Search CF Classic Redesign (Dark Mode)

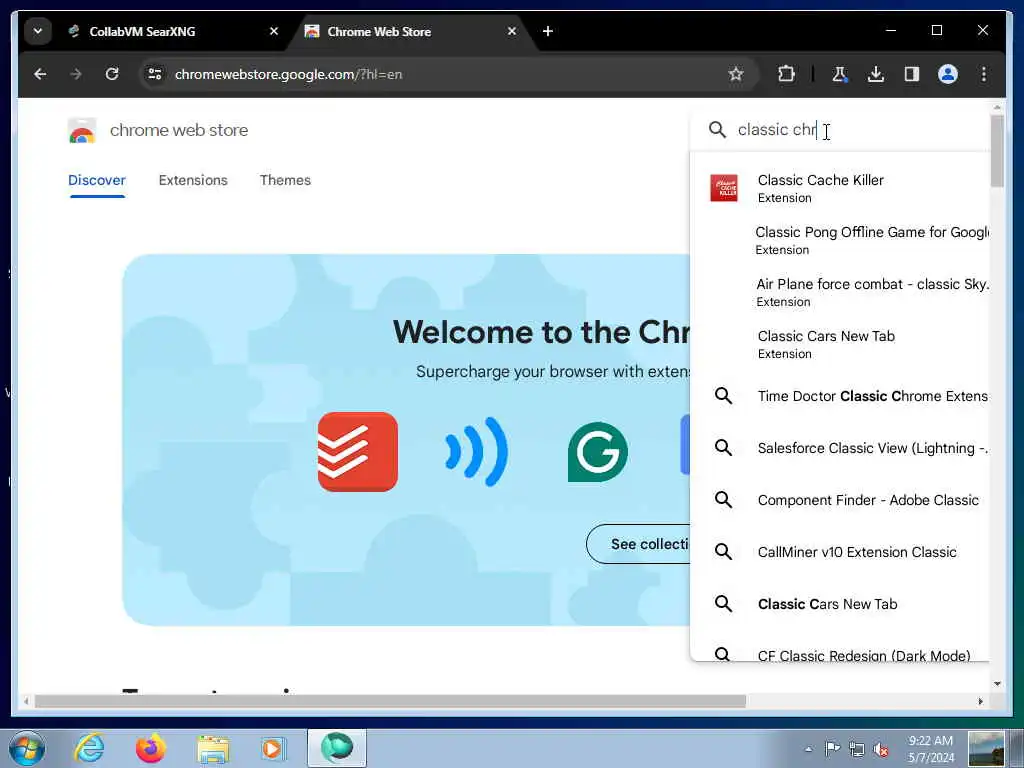tap(840, 653)
